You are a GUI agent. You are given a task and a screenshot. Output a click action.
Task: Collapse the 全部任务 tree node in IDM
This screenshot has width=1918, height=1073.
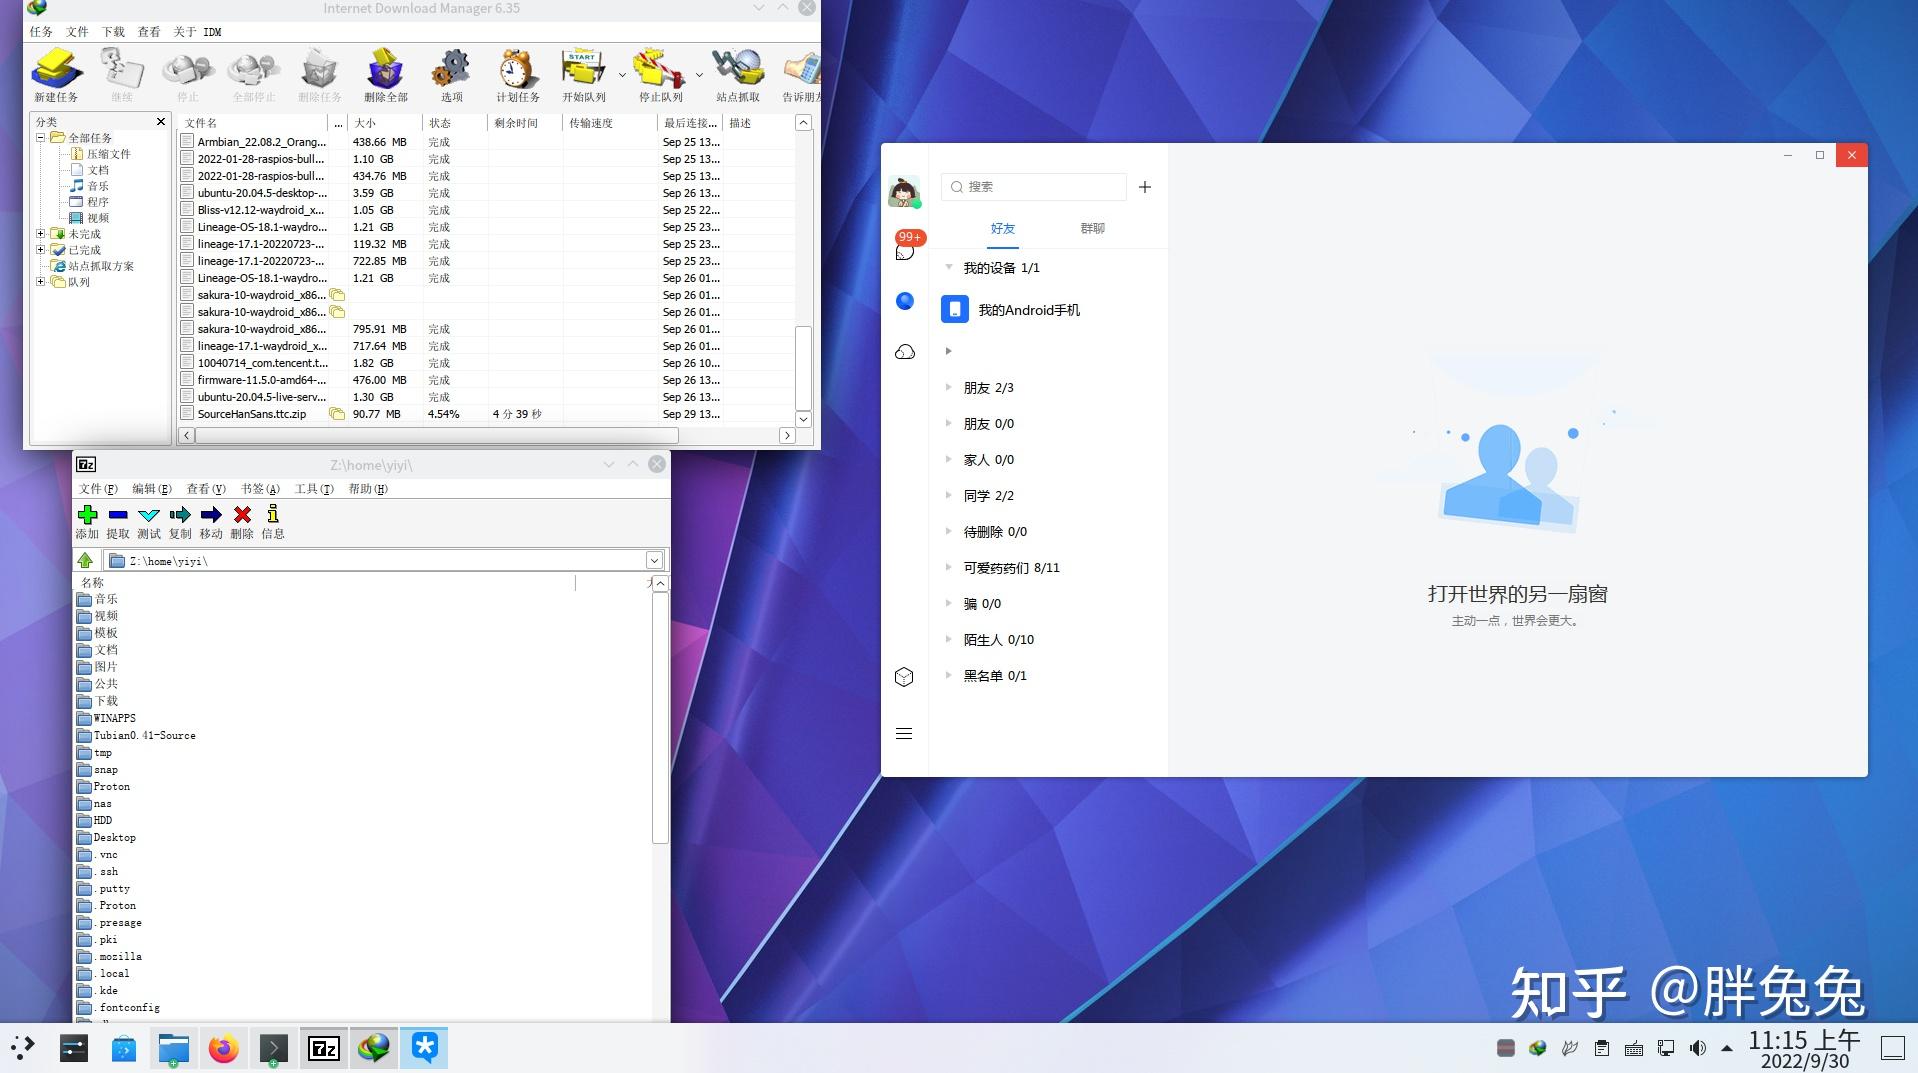[x=41, y=138]
